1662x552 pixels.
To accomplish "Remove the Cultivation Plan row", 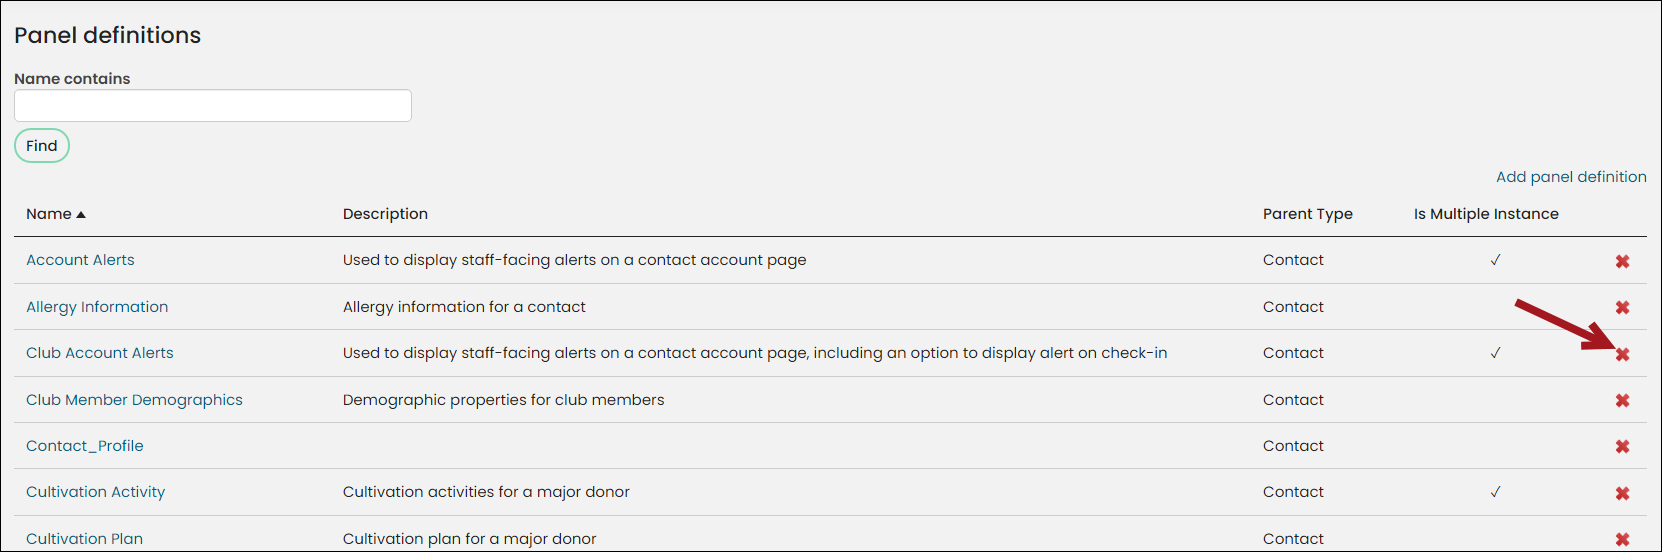I will 1622,540.
